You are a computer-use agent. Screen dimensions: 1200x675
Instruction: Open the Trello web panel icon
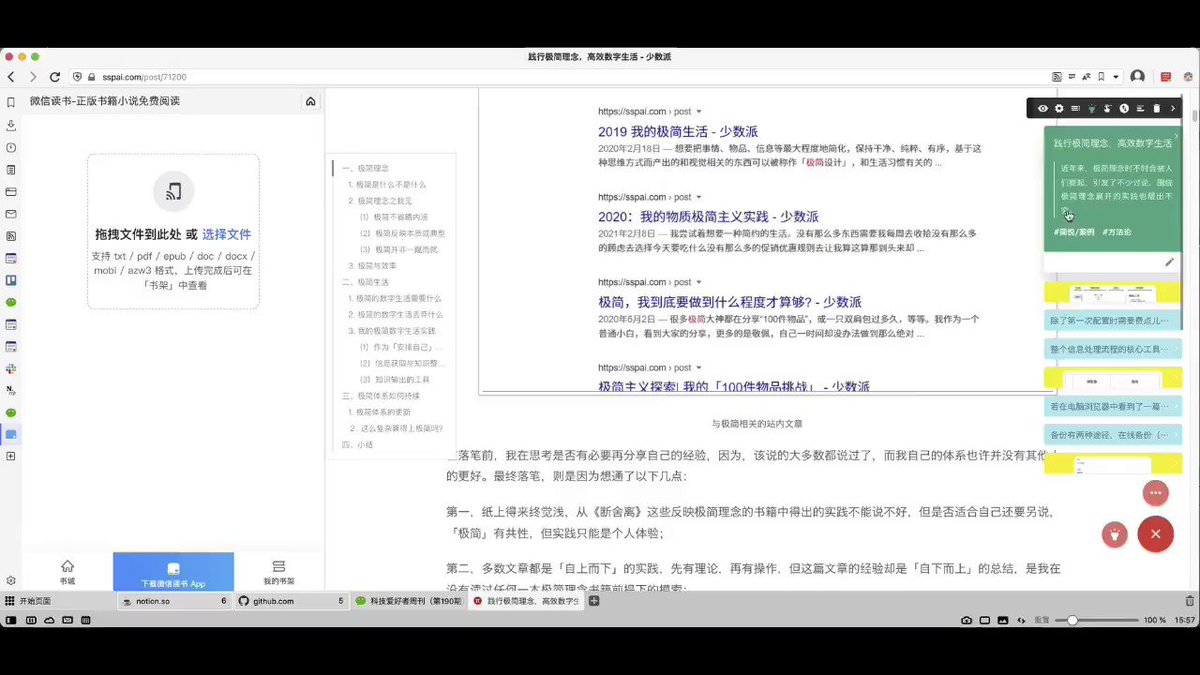pos(11,280)
